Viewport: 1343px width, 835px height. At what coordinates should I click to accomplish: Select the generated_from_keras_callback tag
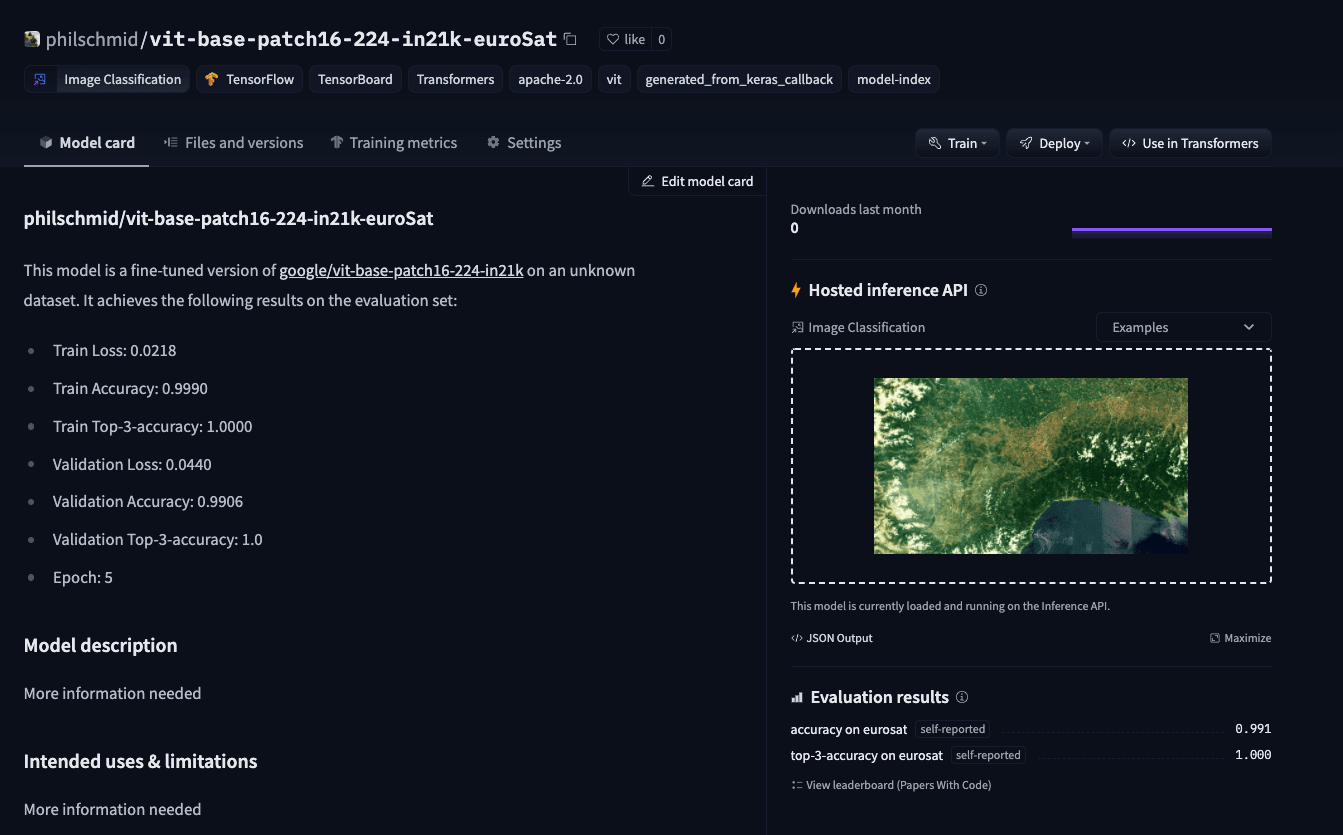point(739,79)
